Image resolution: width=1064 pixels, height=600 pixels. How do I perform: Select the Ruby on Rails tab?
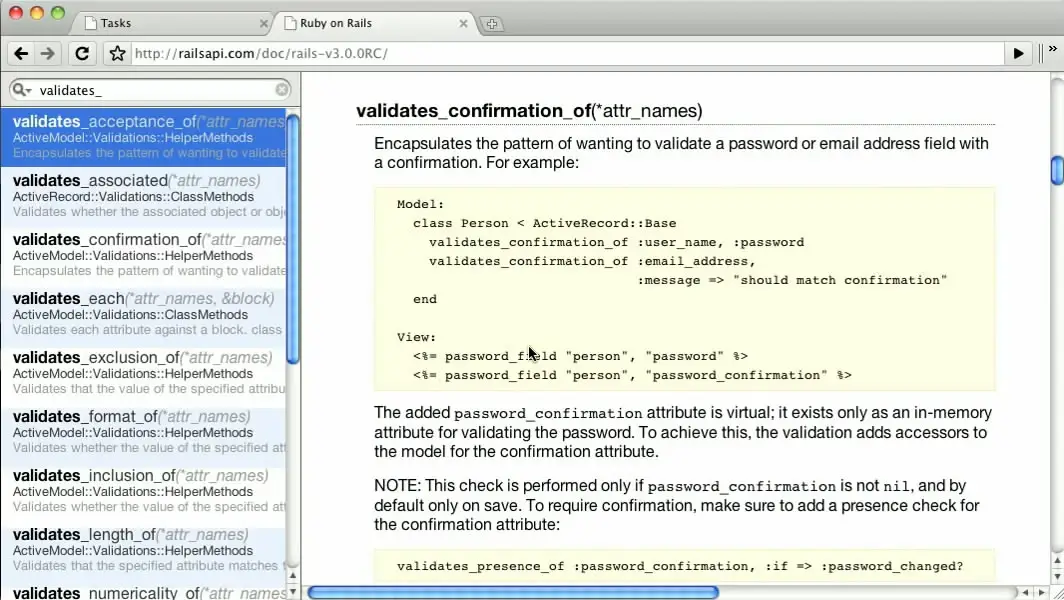click(375, 23)
